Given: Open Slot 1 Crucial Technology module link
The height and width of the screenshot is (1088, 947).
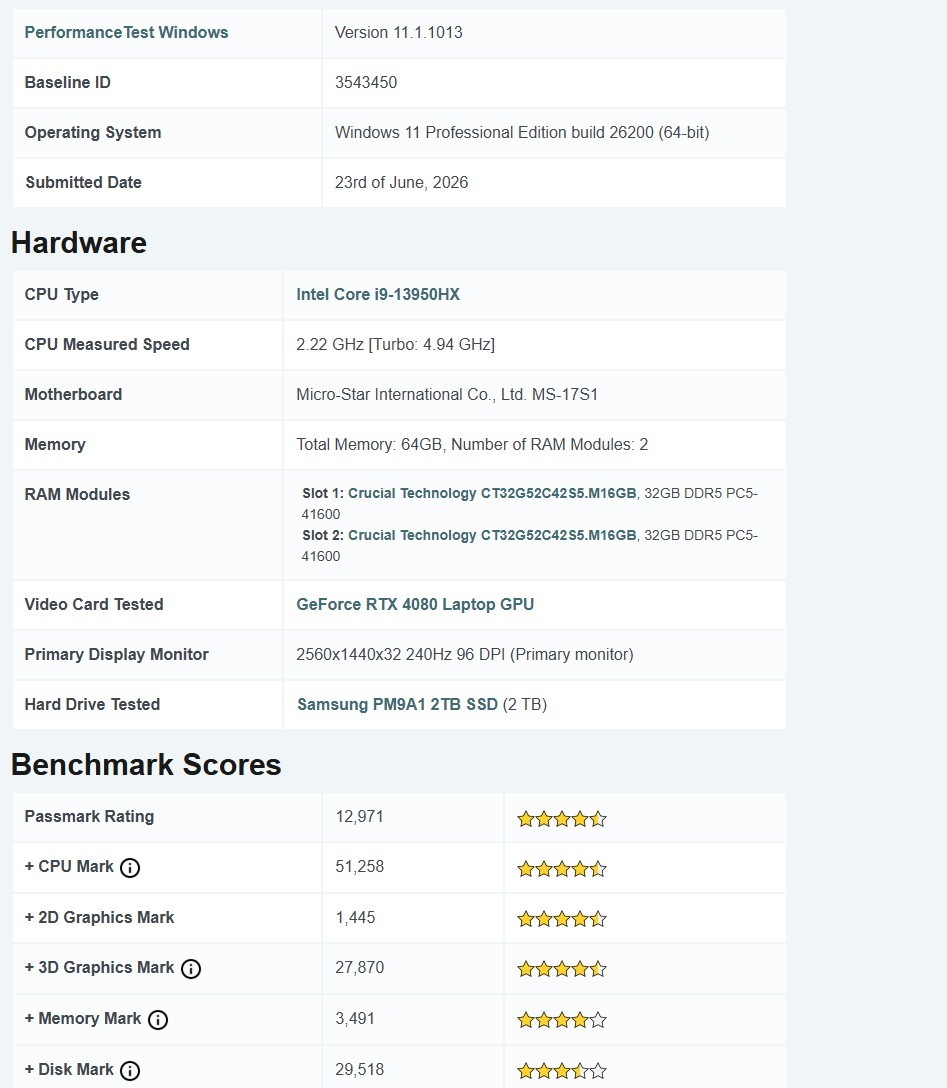Looking at the screenshot, I should tap(492, 493).
